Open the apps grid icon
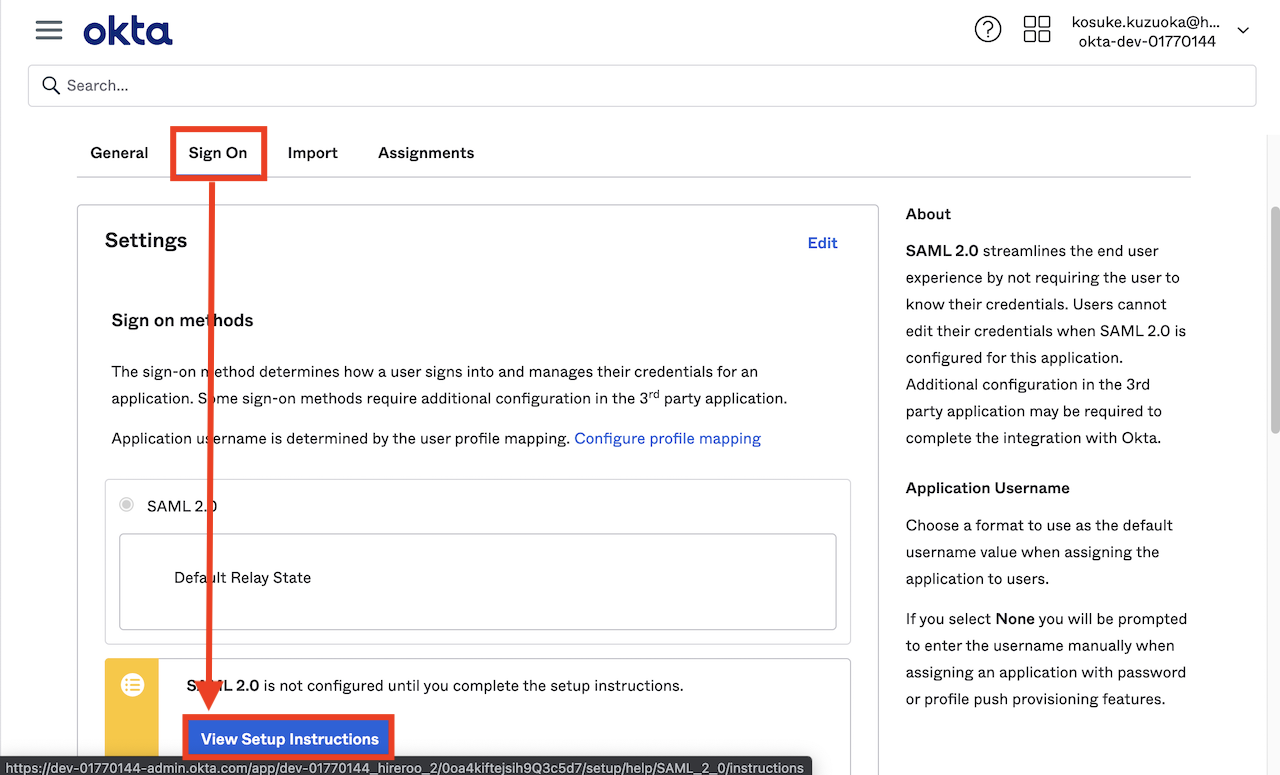Image resolution: width=1280 pixels, height=775 pixels. tap(1037, 29)
